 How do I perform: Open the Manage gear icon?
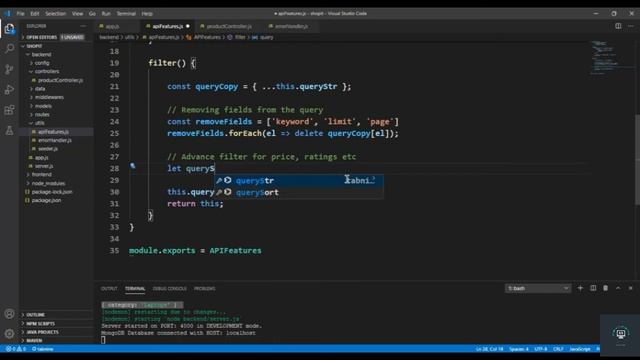[x=9, y=334]
